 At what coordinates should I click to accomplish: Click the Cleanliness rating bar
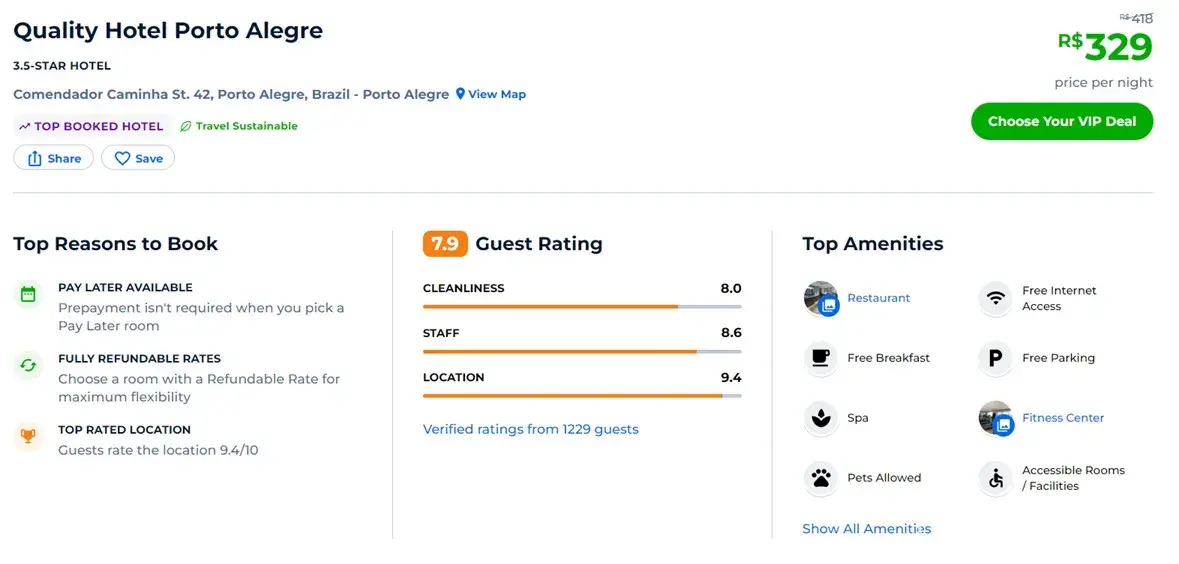point(582,306)
